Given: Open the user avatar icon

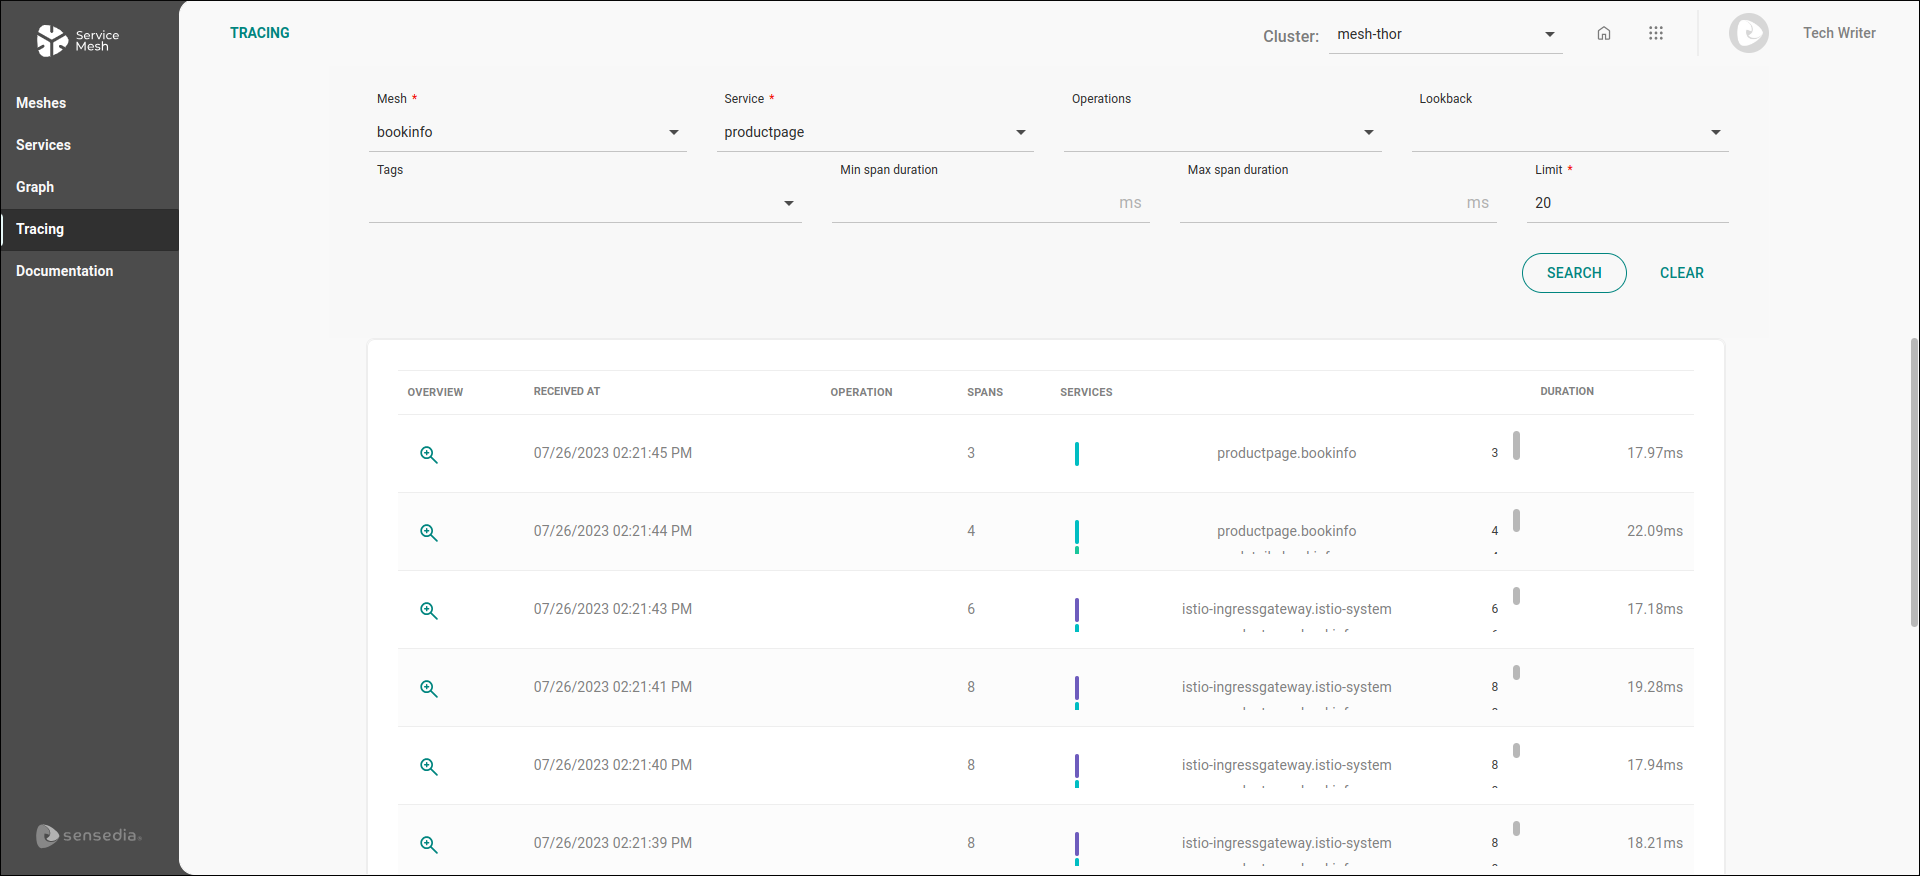Looking at the screenshot, I should click(x=1749, y=33).
